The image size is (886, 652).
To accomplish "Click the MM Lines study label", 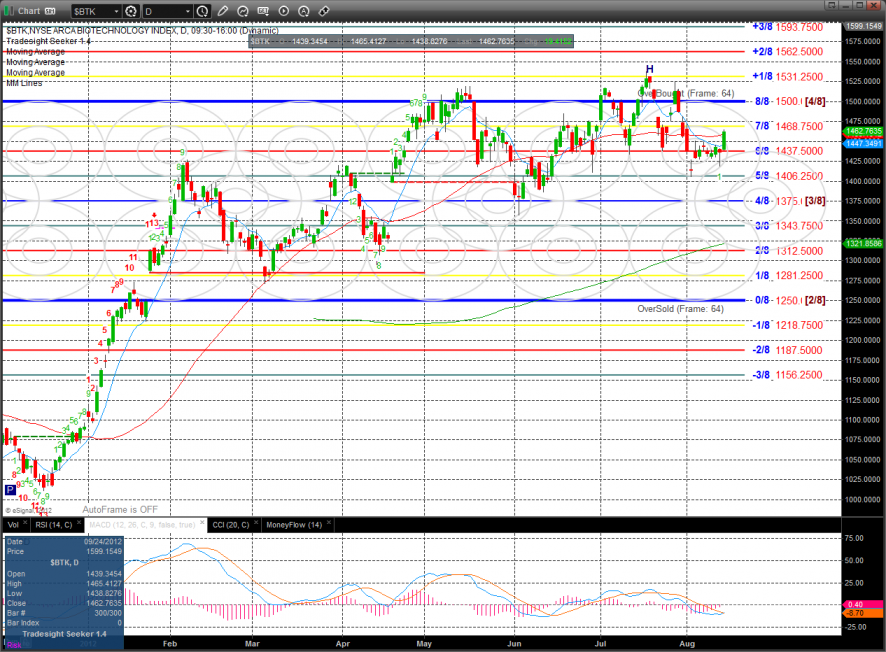I will 24,83.
